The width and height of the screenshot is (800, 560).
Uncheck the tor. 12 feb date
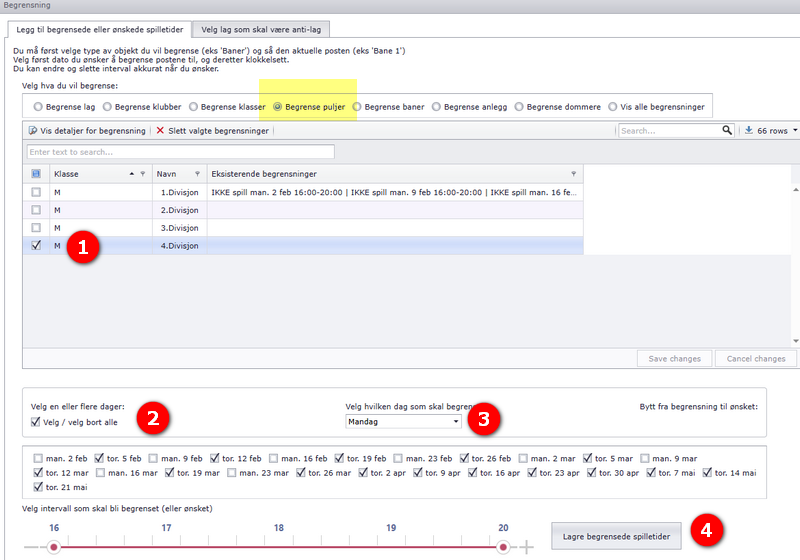[214, 458]
